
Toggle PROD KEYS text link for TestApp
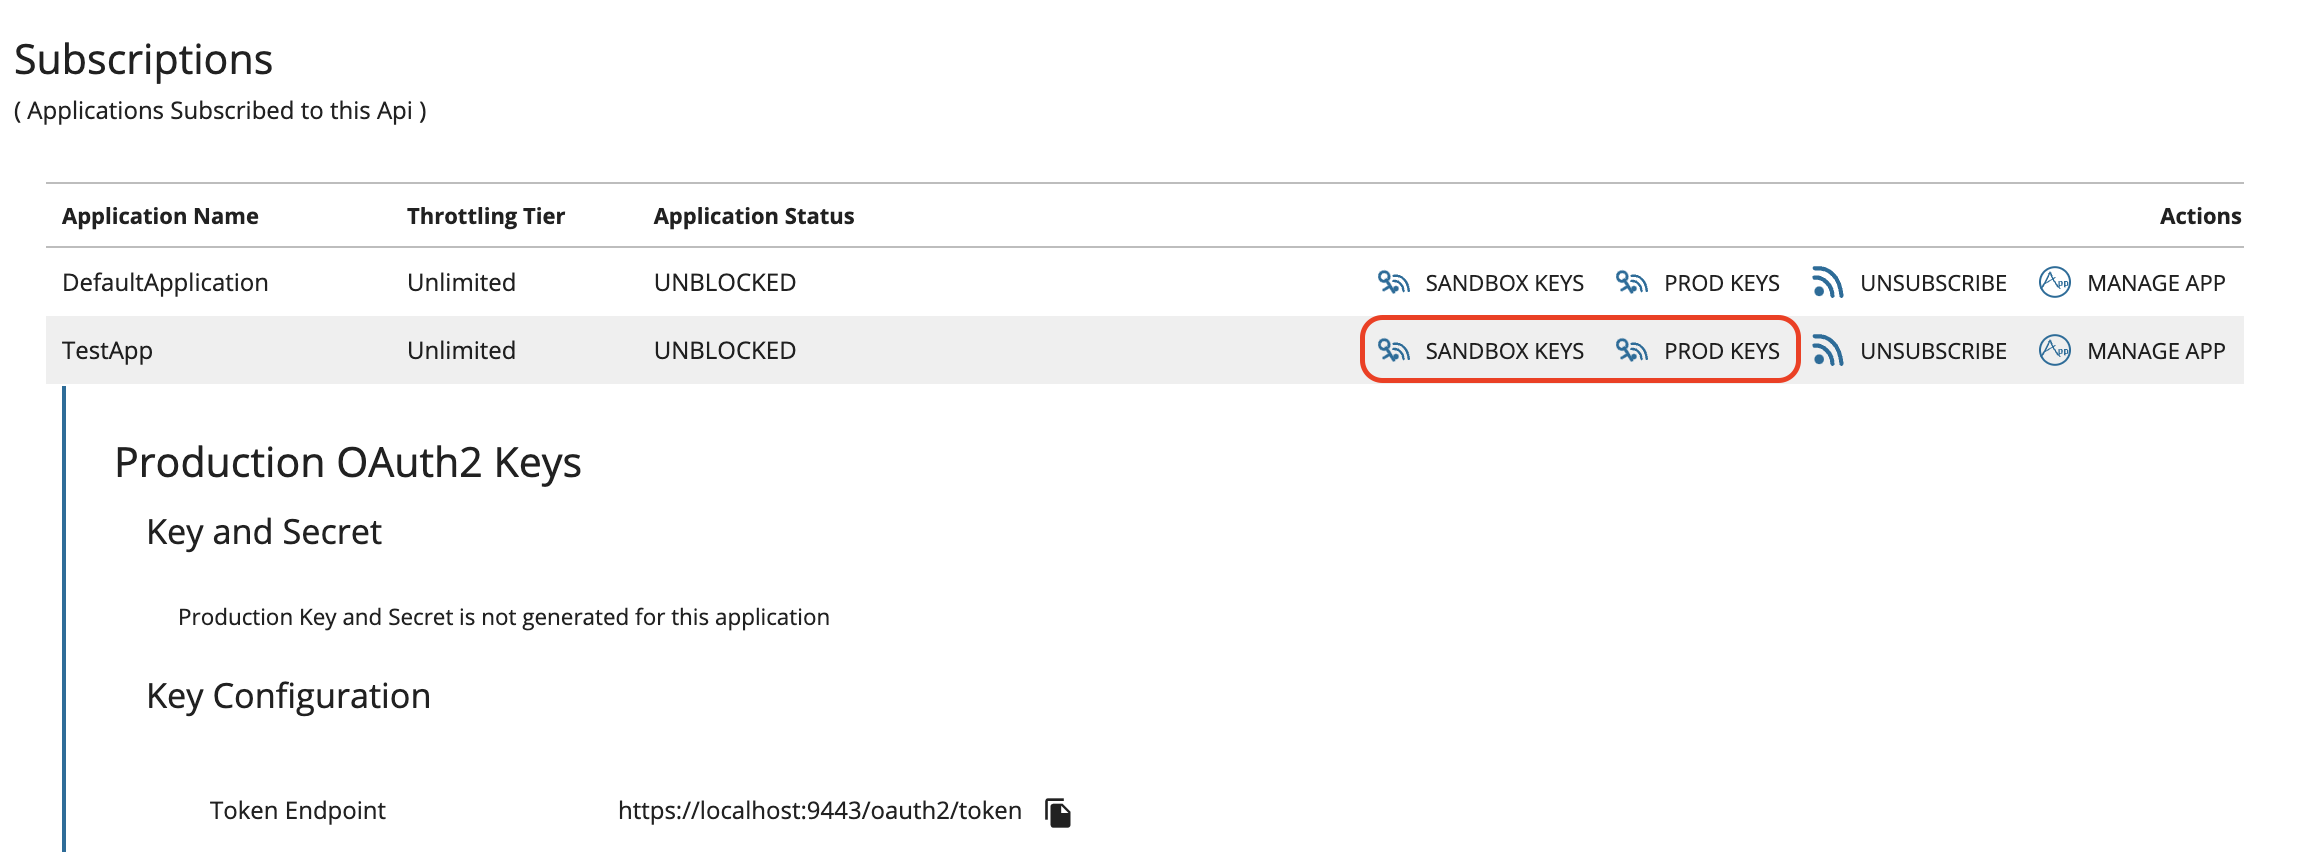[1721, 352]
